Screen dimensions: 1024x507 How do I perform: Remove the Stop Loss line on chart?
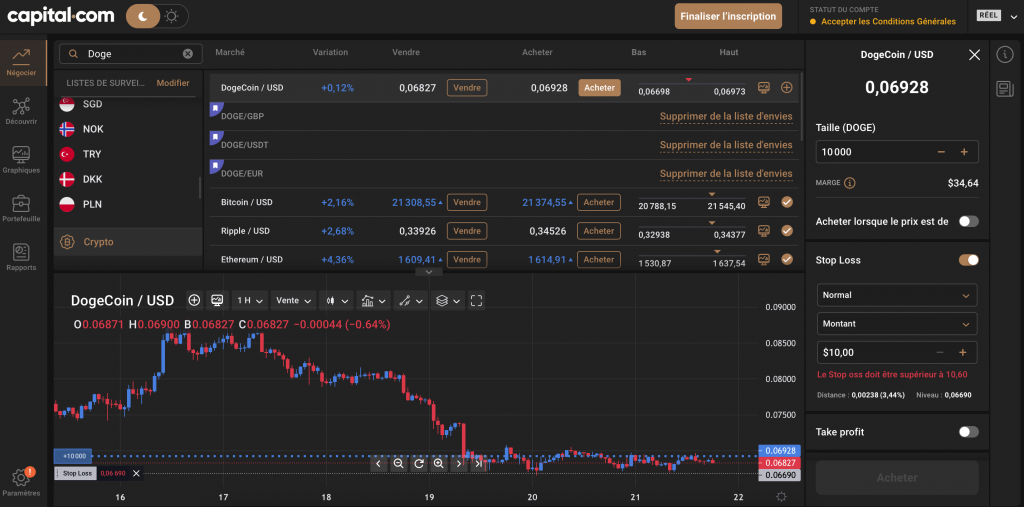click(x=136, y=473)
